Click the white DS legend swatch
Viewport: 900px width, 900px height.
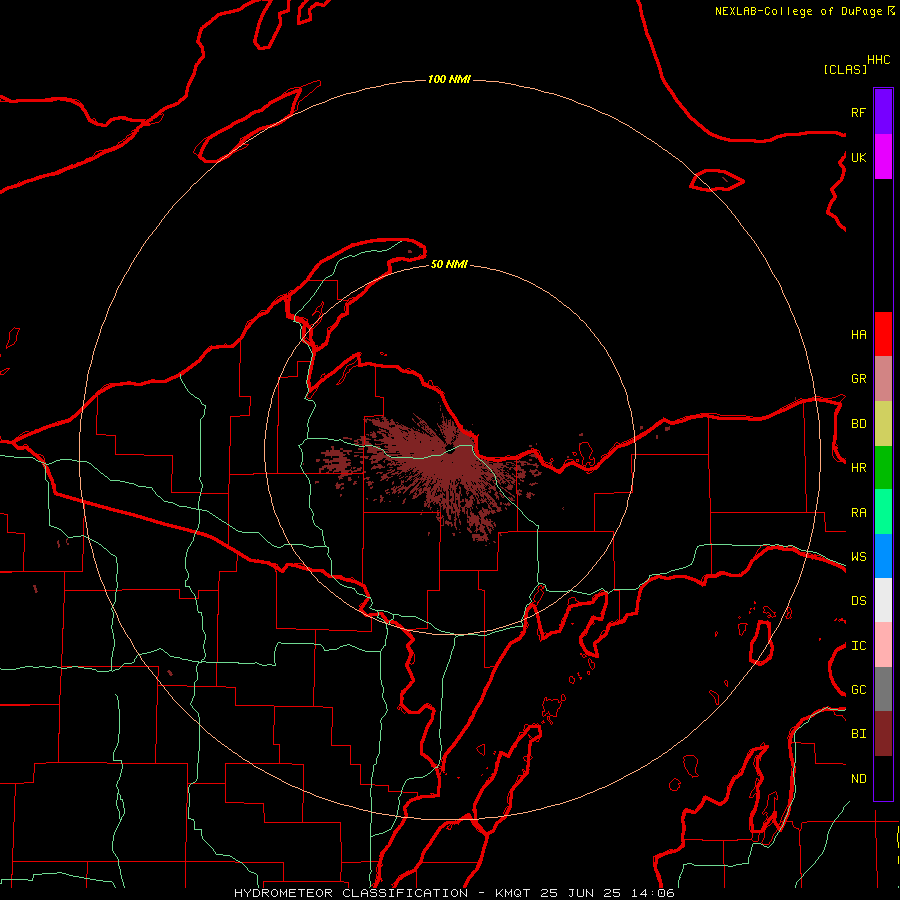883,600
